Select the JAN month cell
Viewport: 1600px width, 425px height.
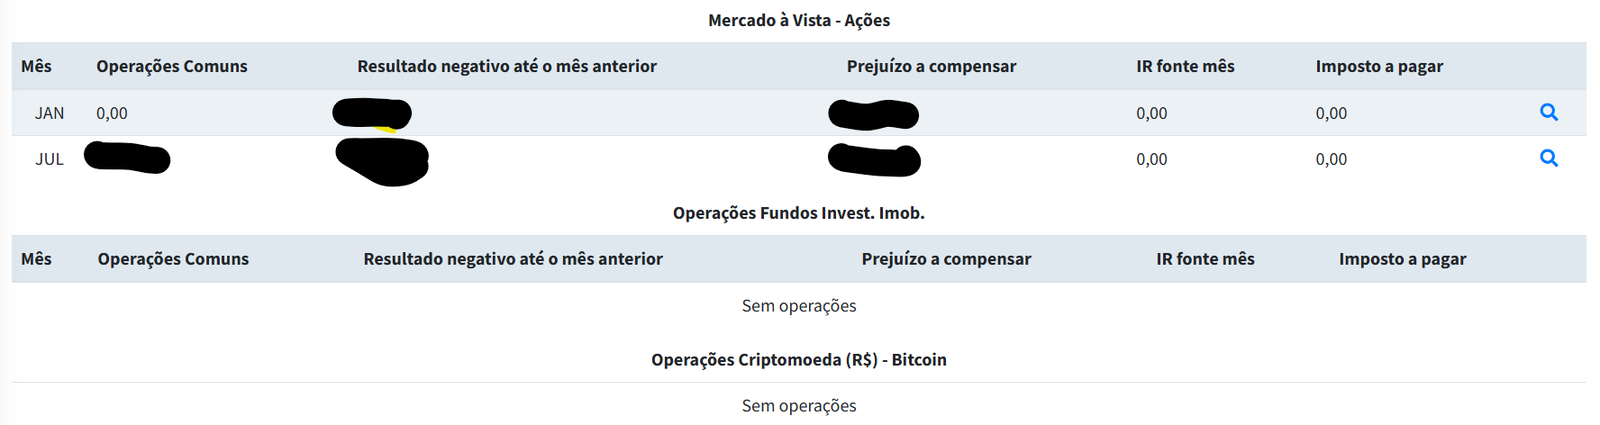(50, 113)
